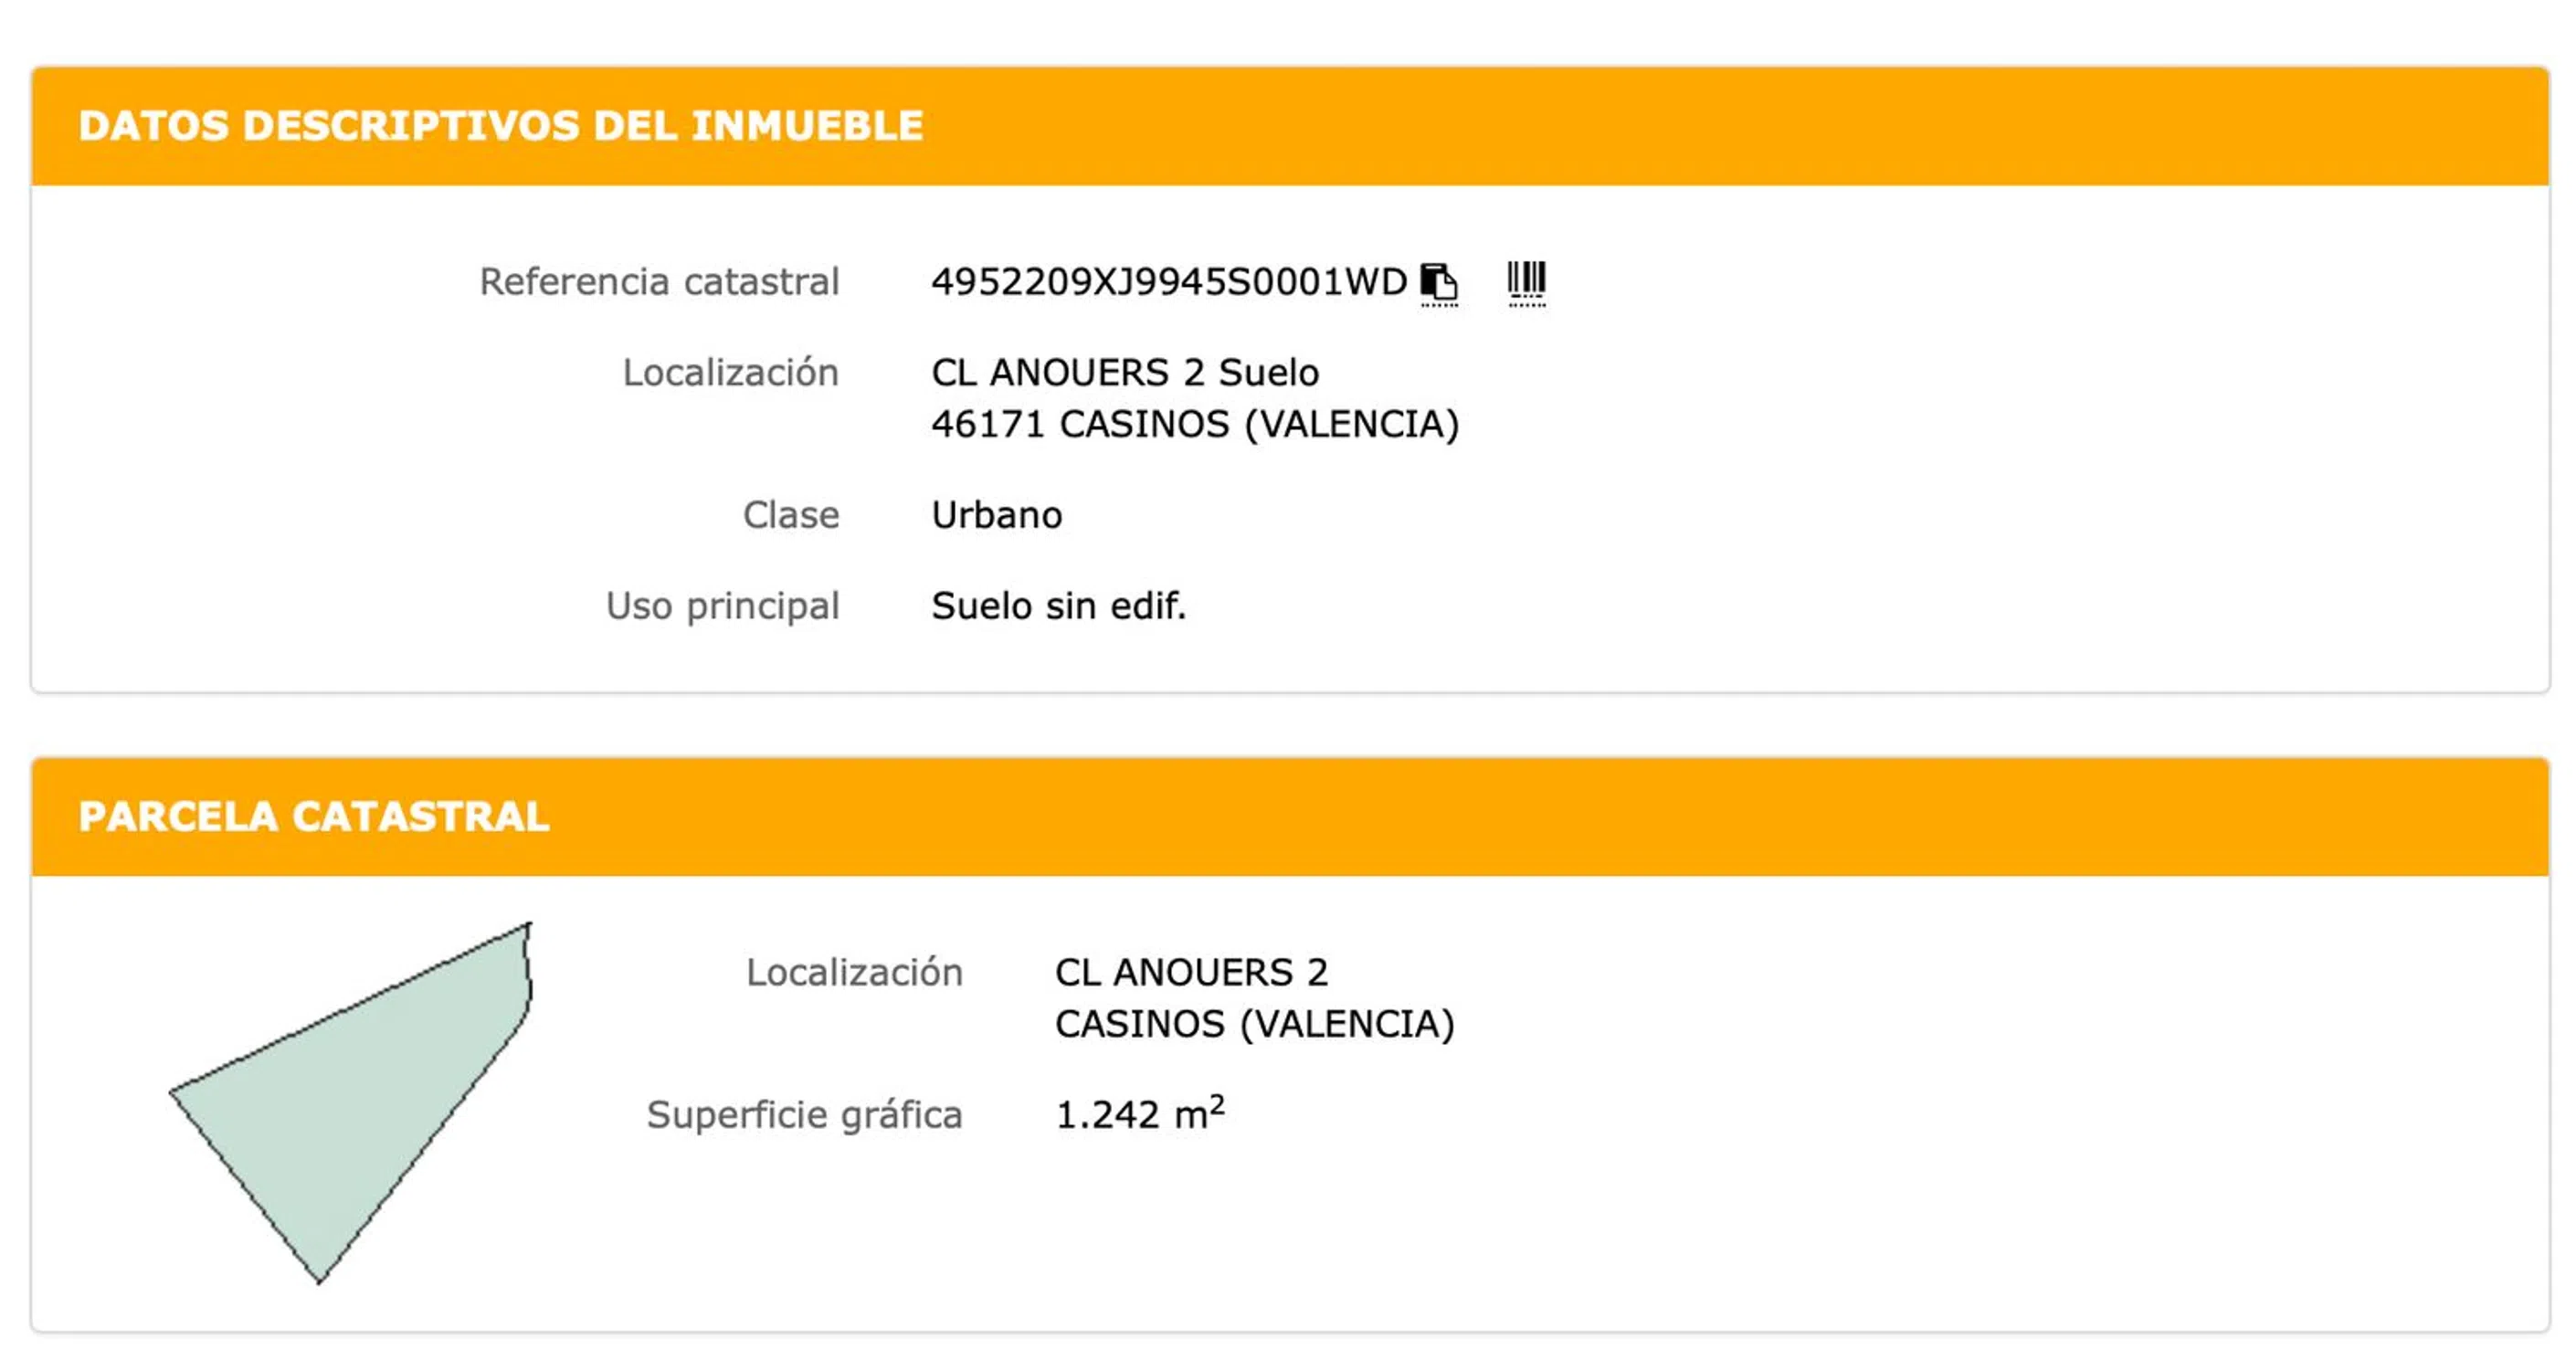Image resolution: width=2576 pixels, height=1370 pixels.
Task: Click 'Localización' label in the inmueble section
Action: point(730,373)
